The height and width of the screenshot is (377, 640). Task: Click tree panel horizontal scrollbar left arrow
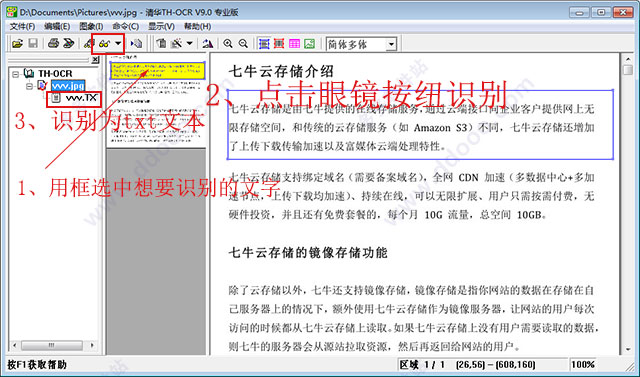pyautogui.click(x=15, y=346)
